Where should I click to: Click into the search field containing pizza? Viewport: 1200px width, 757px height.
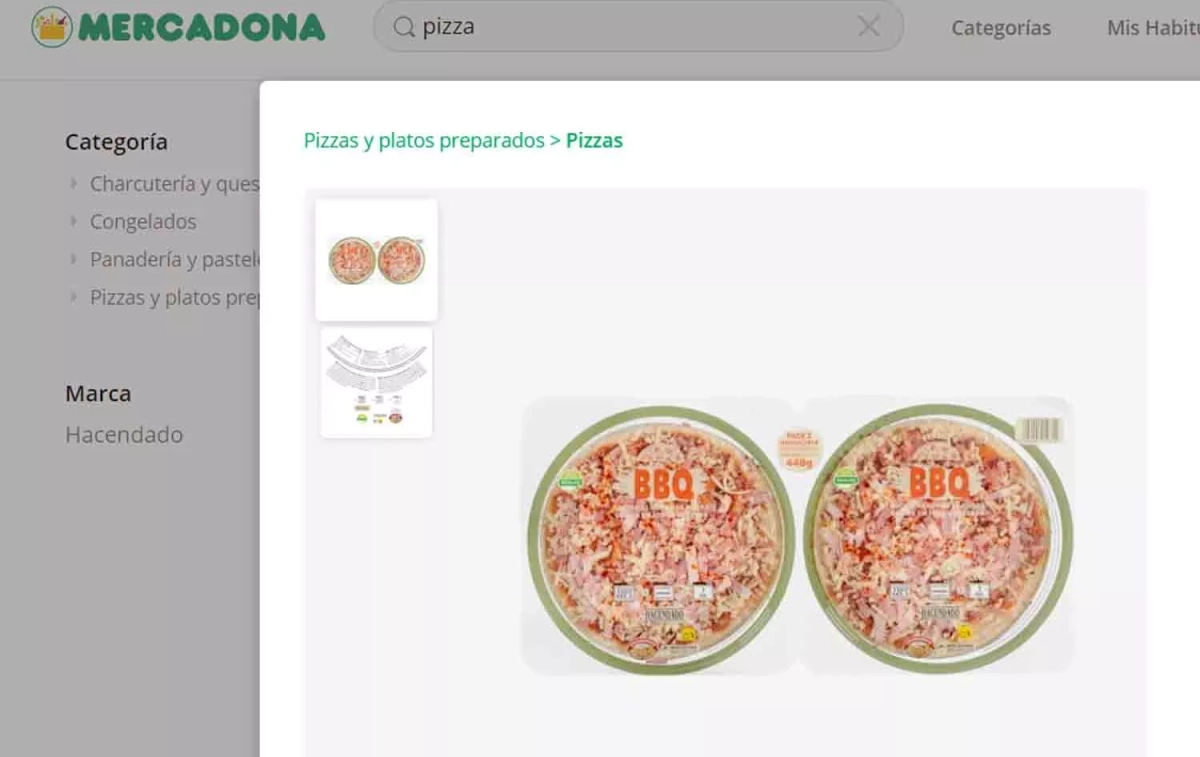638,27
